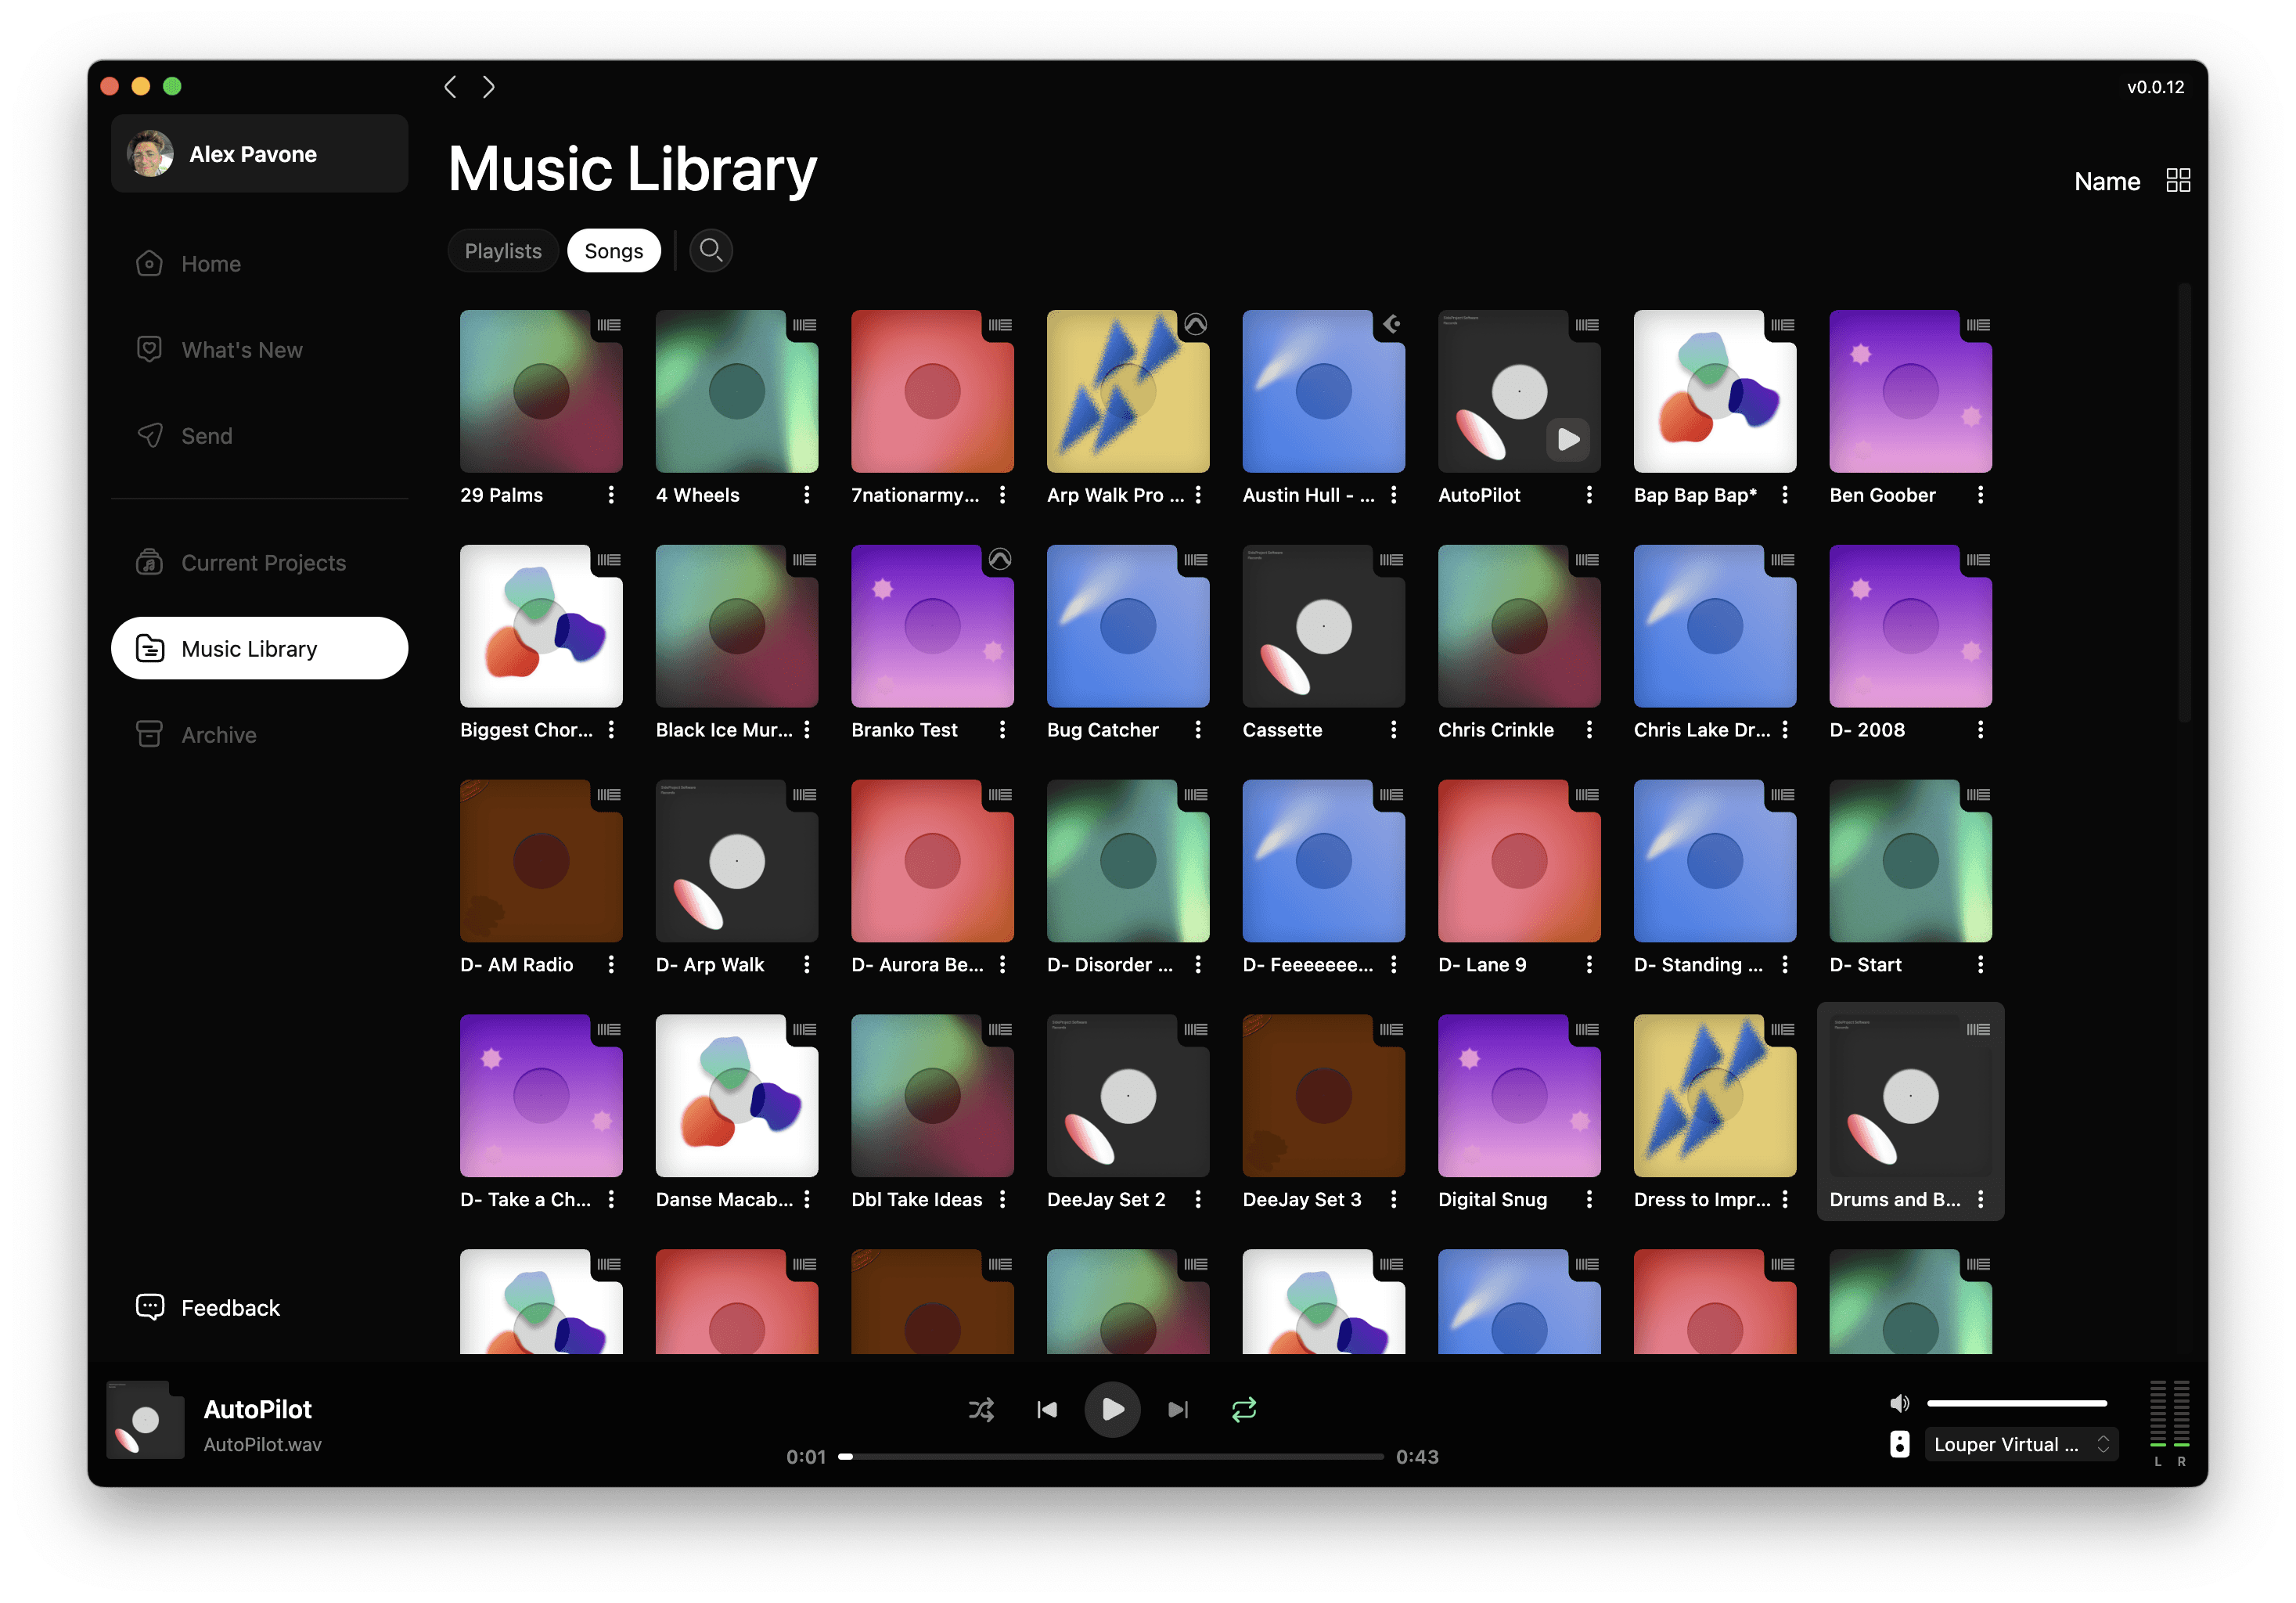This screenshot has width=2296, height=1603.
Task: Click the search magnifier icon
Action: 710,250
